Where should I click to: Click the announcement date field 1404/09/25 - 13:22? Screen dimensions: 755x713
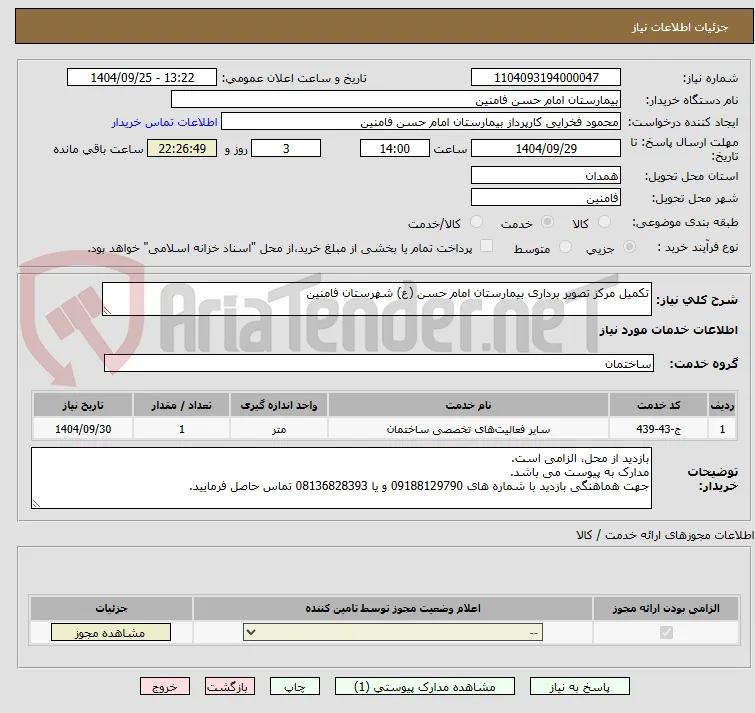[x=142, y=78]
